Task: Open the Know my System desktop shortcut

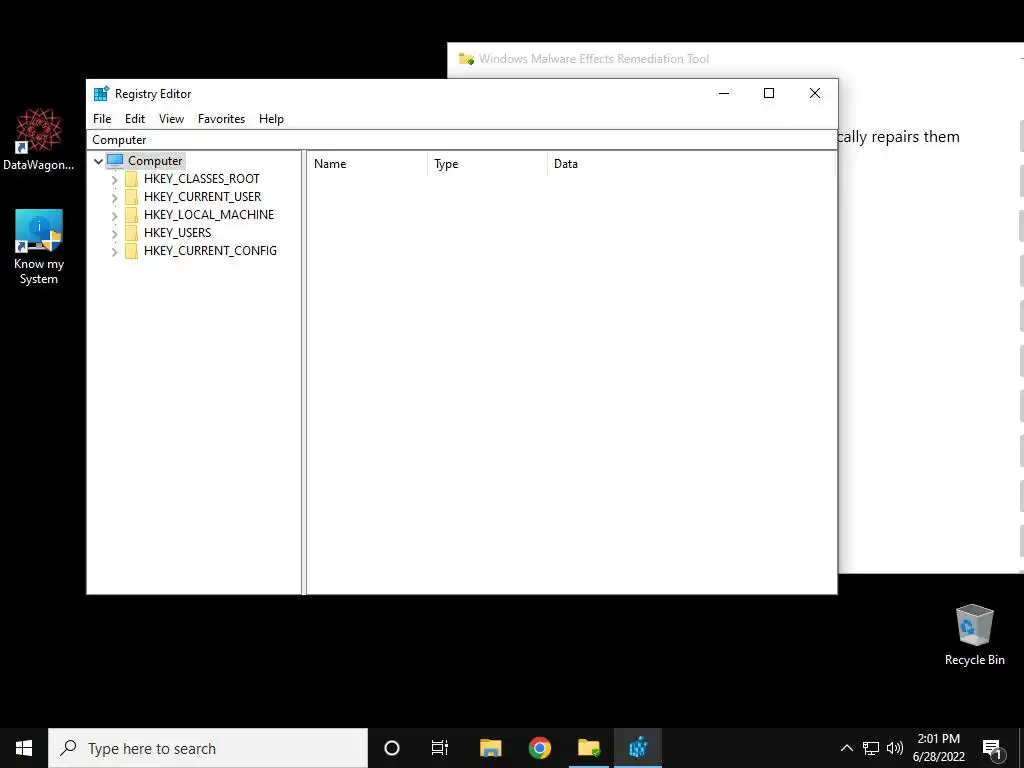Action: 39,247
